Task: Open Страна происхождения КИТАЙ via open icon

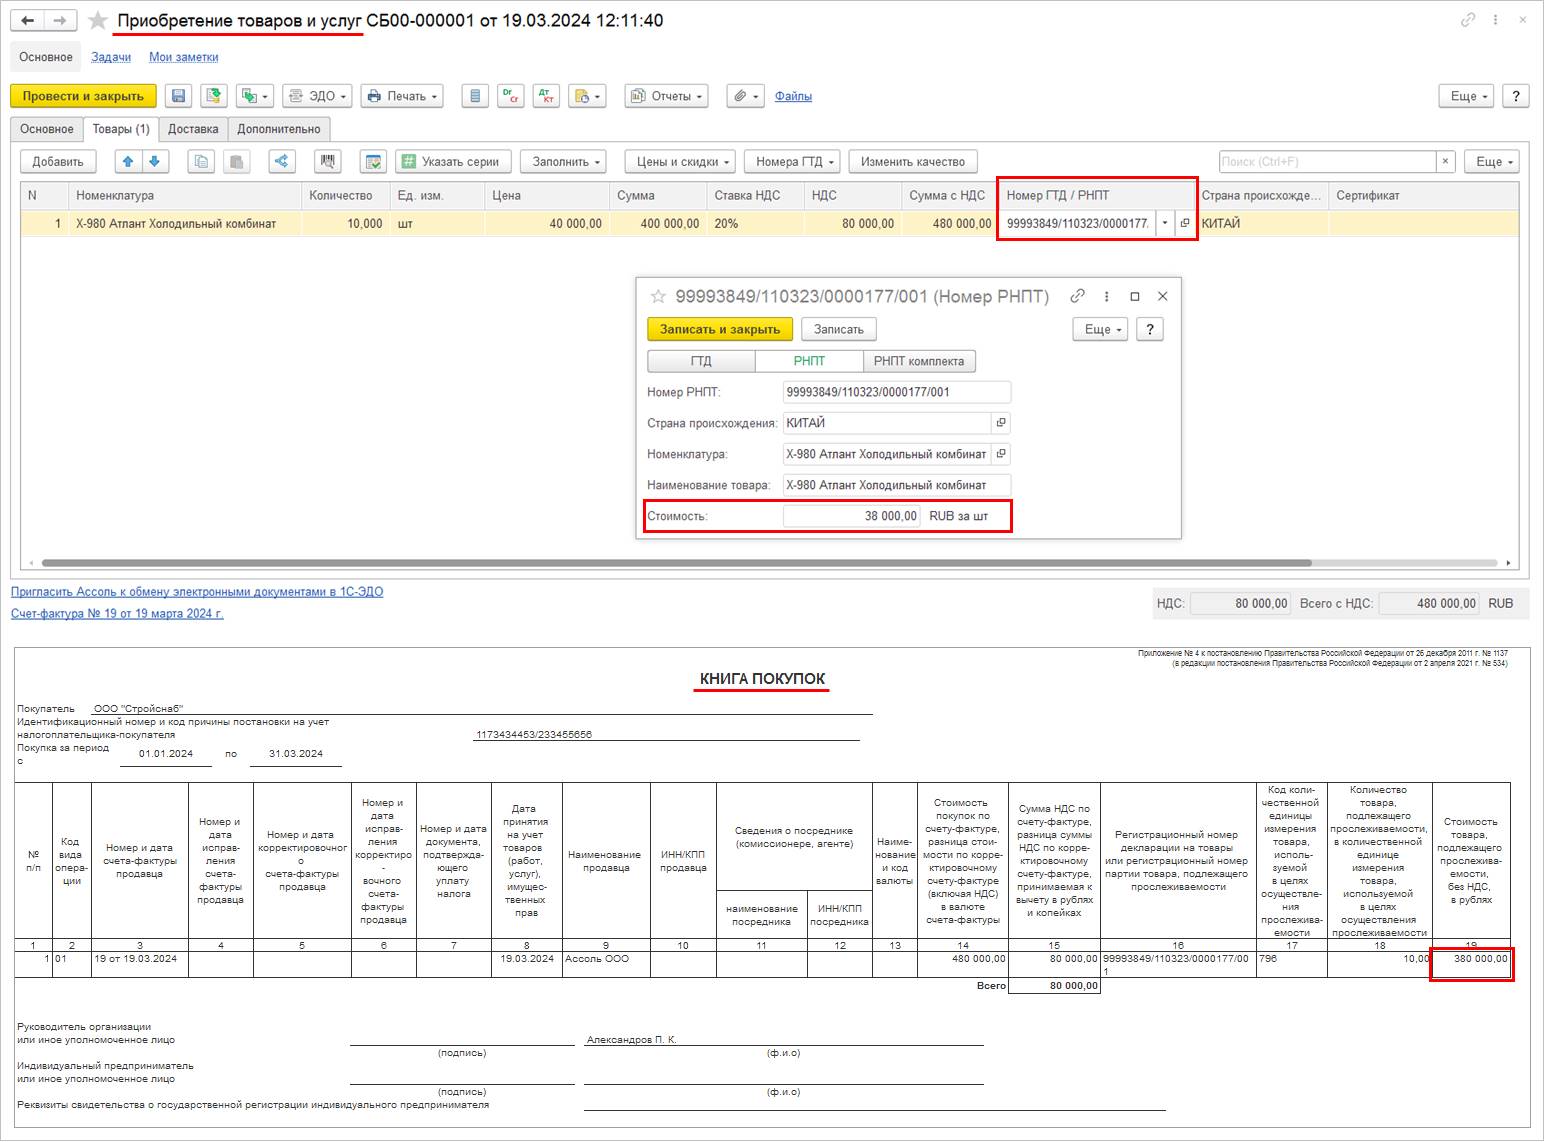Action: [x=1001, y=423]
